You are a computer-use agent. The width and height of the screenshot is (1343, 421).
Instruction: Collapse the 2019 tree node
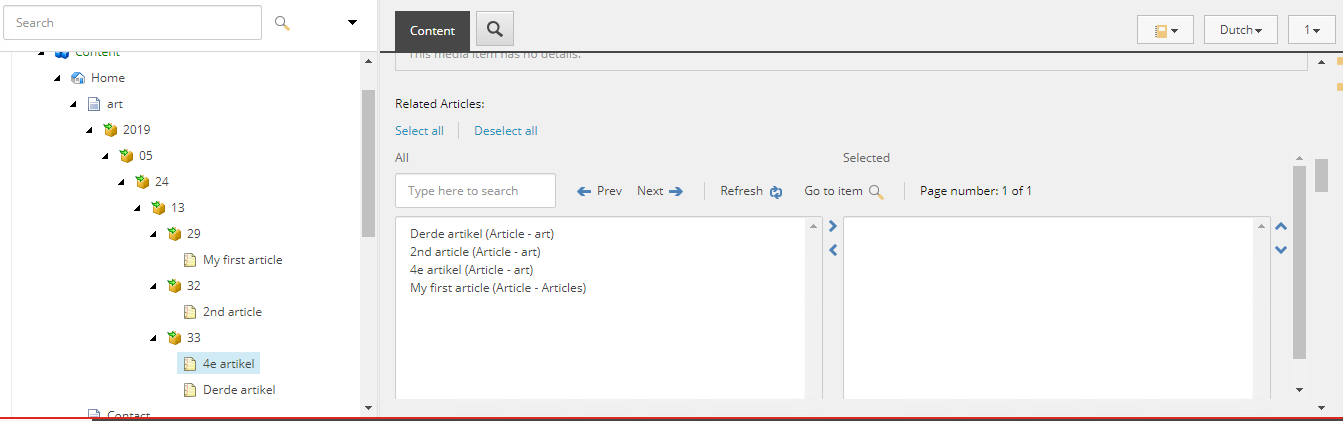(x=90, y=130)
